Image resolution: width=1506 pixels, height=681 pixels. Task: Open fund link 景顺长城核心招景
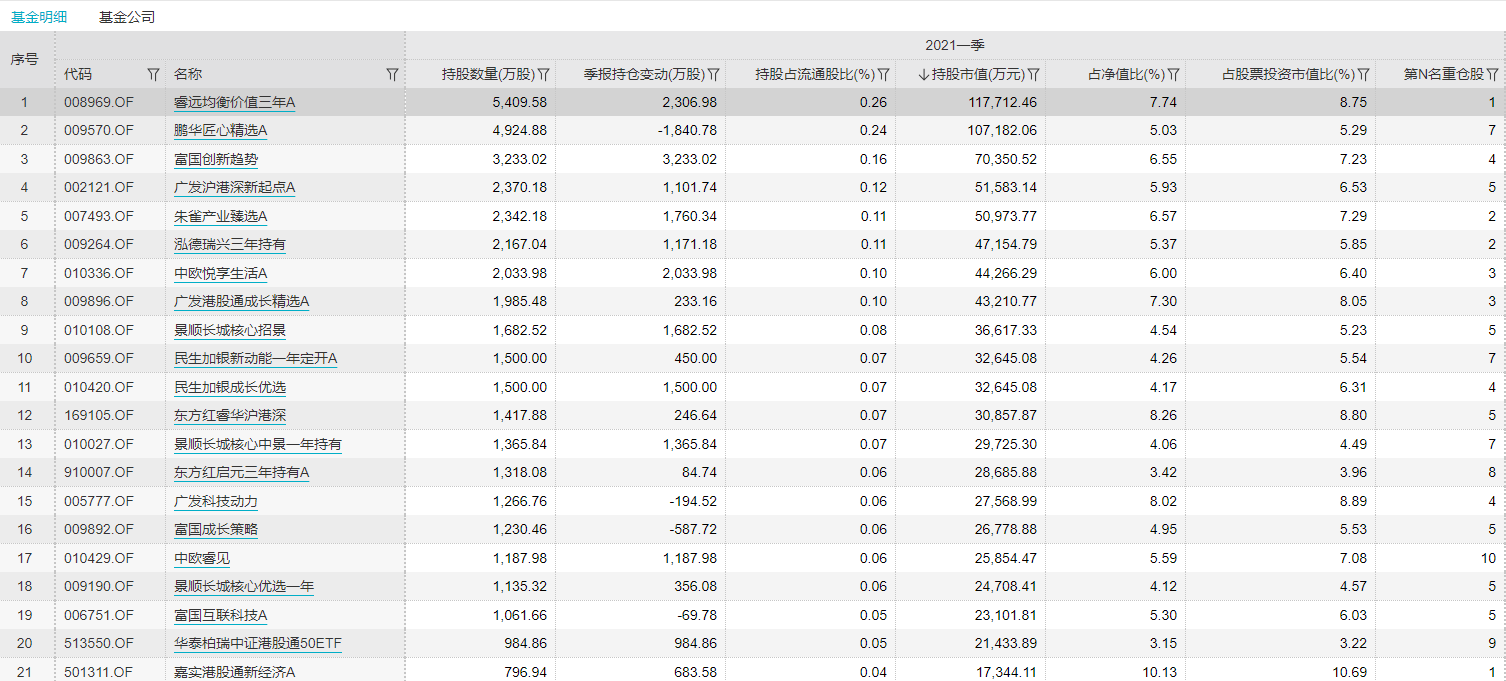[x=230, y=330]
